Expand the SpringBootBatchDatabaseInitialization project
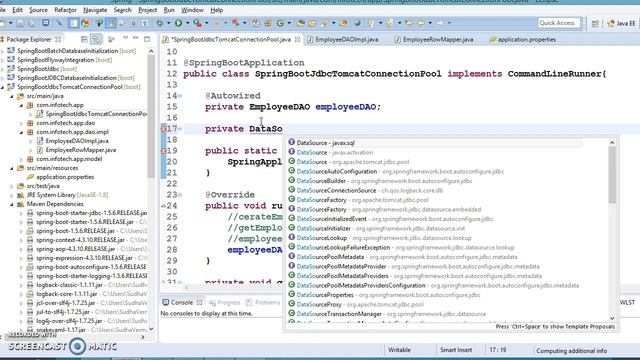 coord(3,51)
